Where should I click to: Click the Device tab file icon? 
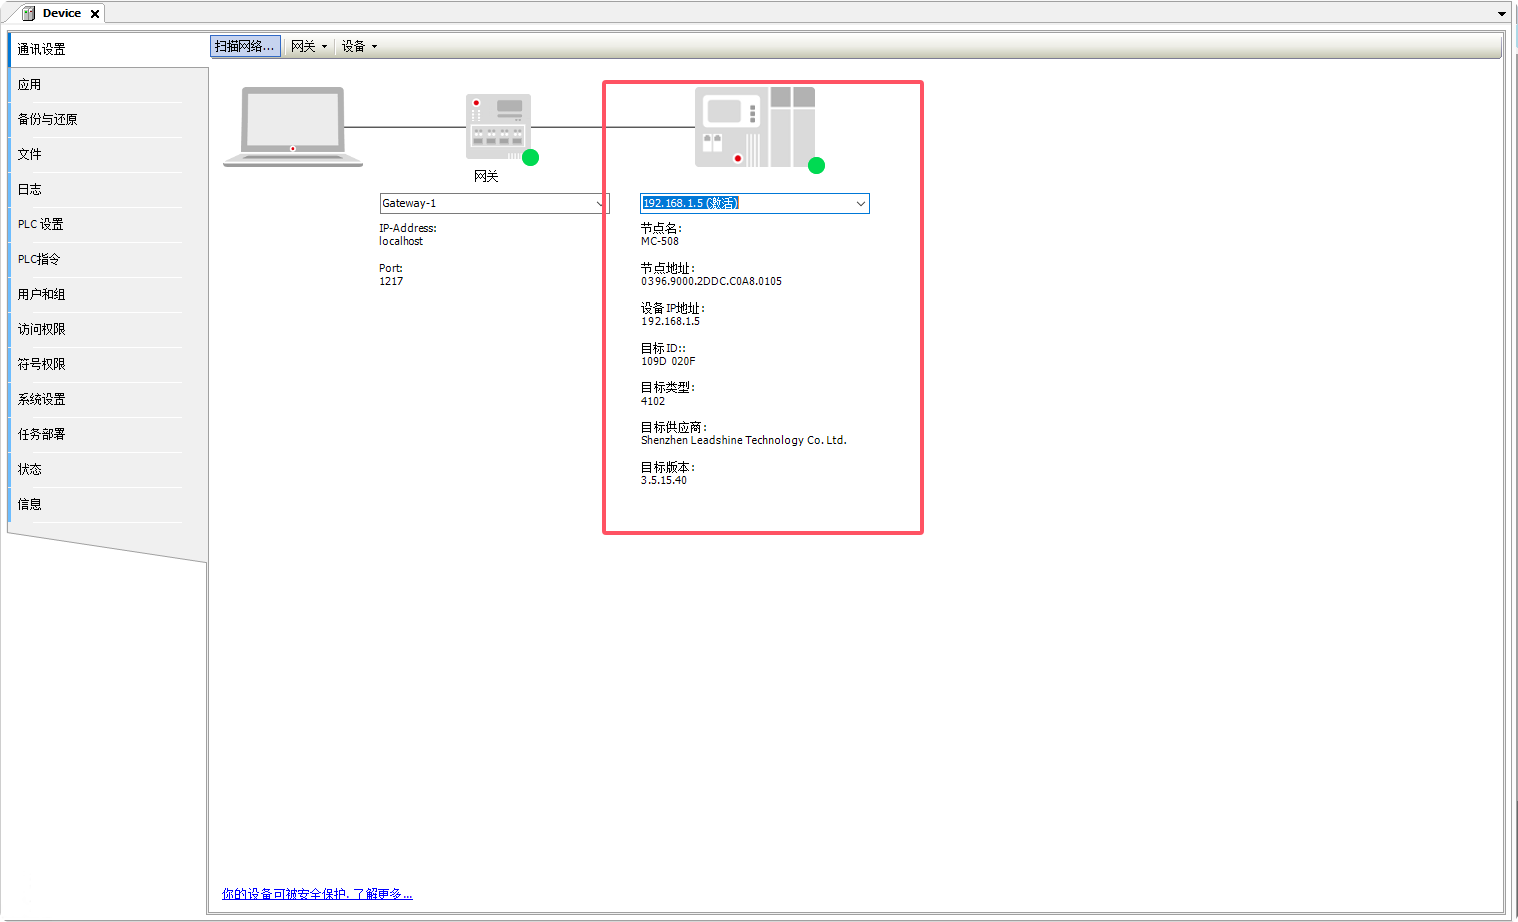pos(28,13)
